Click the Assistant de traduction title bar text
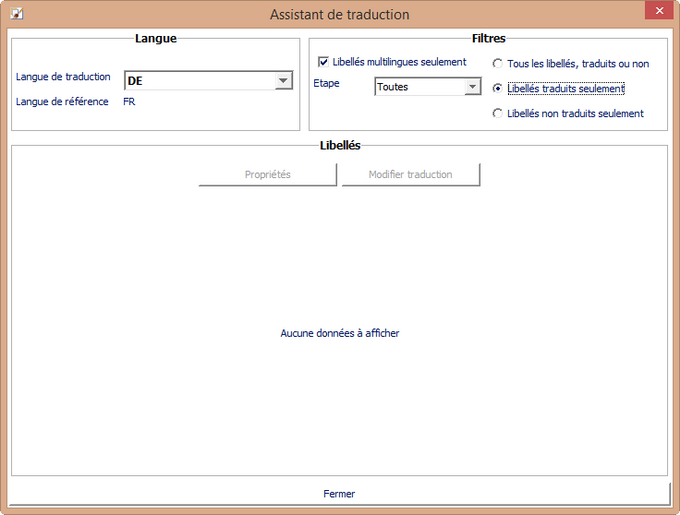The width and height of the screenshot is (680, 515). point(339,15)
